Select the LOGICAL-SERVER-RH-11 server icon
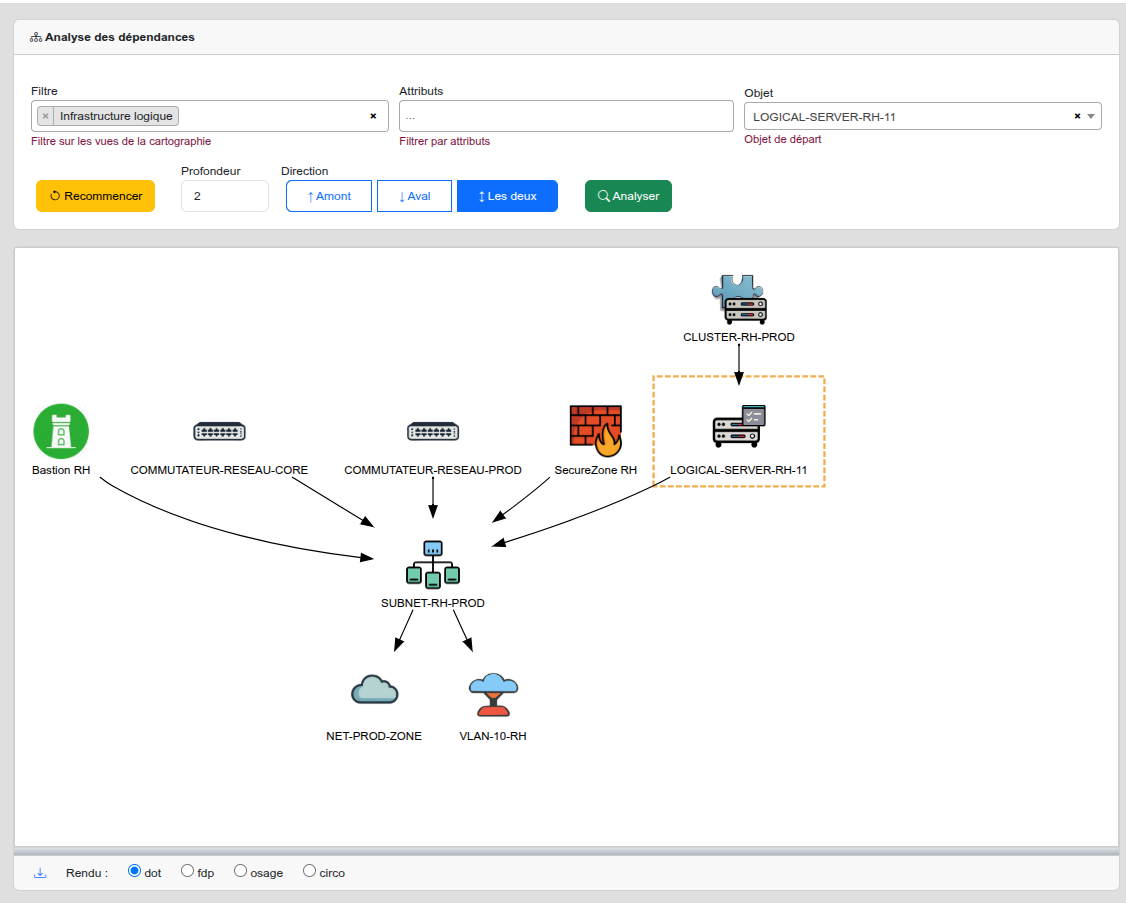This screenshot has height=903, width=1126. [x=738, y=426]
